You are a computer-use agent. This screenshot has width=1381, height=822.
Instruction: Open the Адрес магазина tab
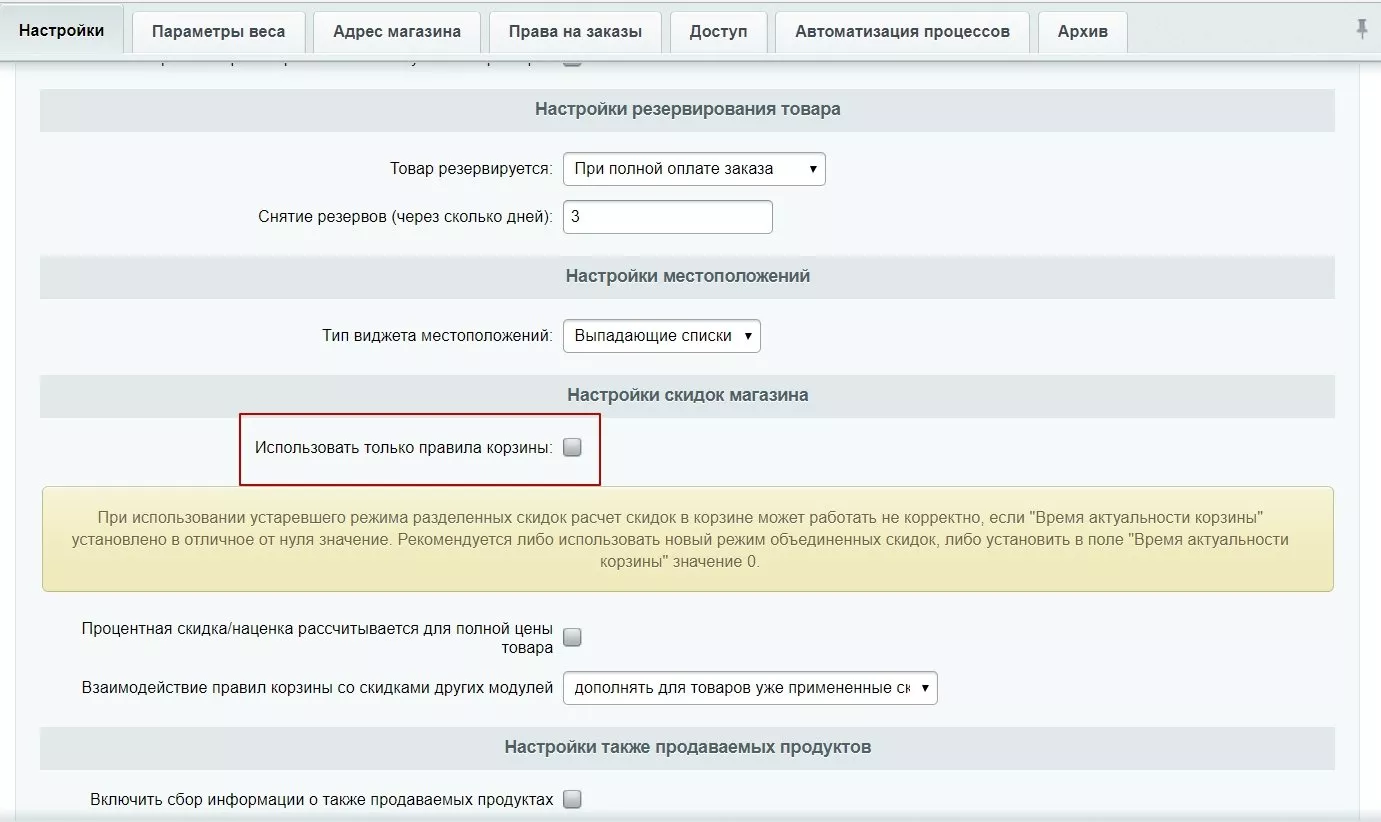(x=397, y=31)
